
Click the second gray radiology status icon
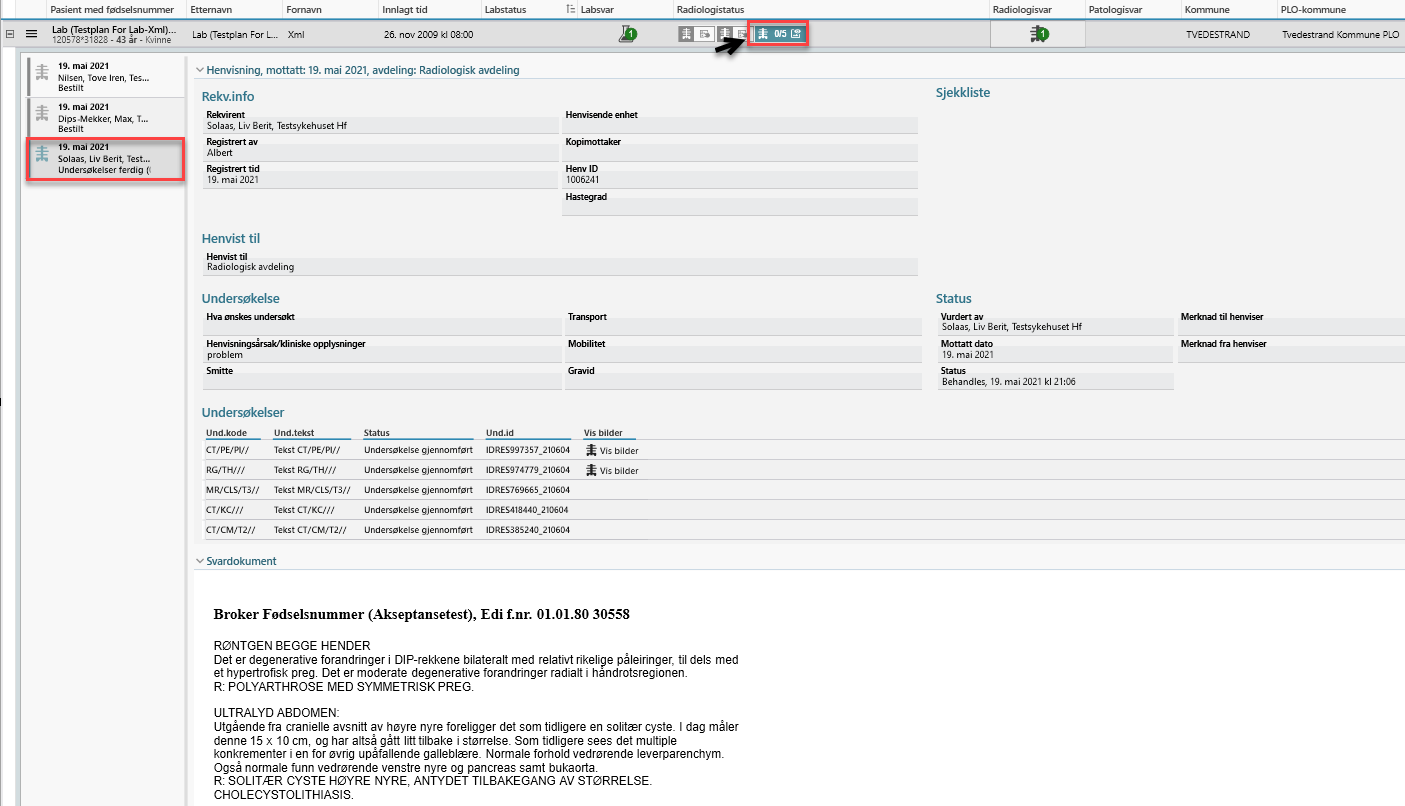(733, 34)
